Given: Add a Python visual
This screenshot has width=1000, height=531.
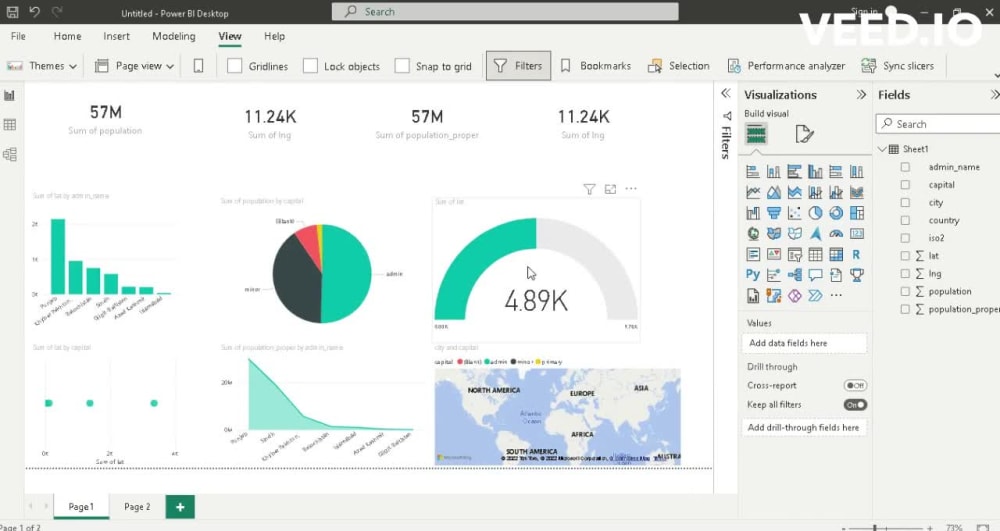Looking at the screenshot, I should coord(753,275).
